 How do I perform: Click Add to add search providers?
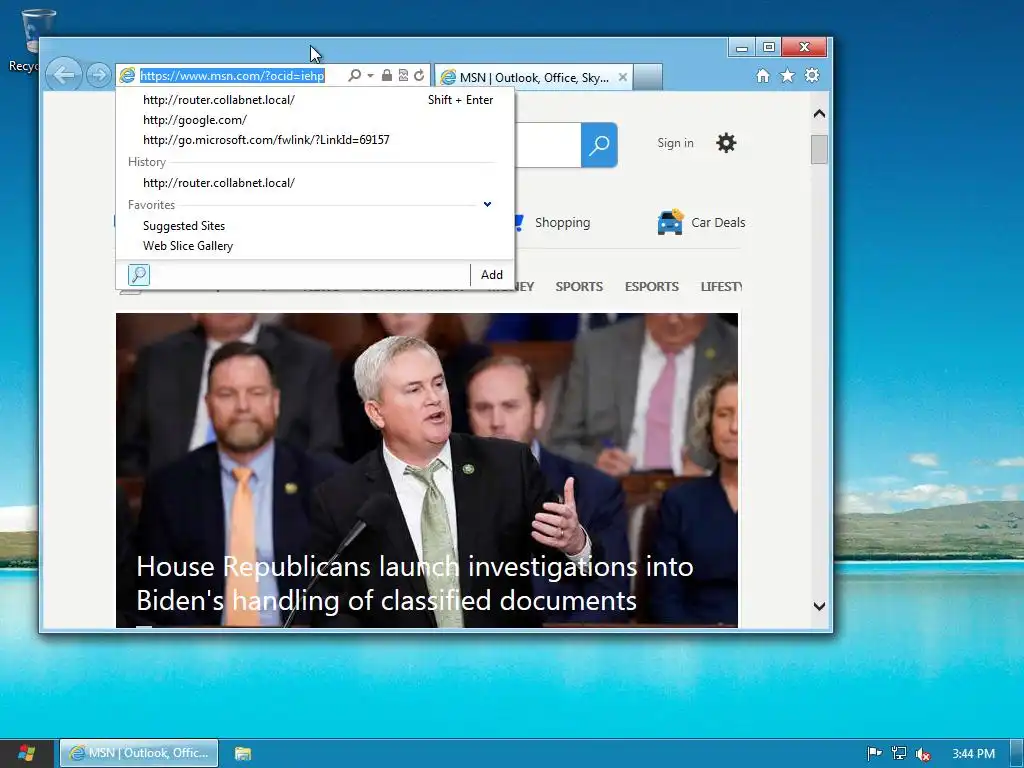[x=492, y=275]
